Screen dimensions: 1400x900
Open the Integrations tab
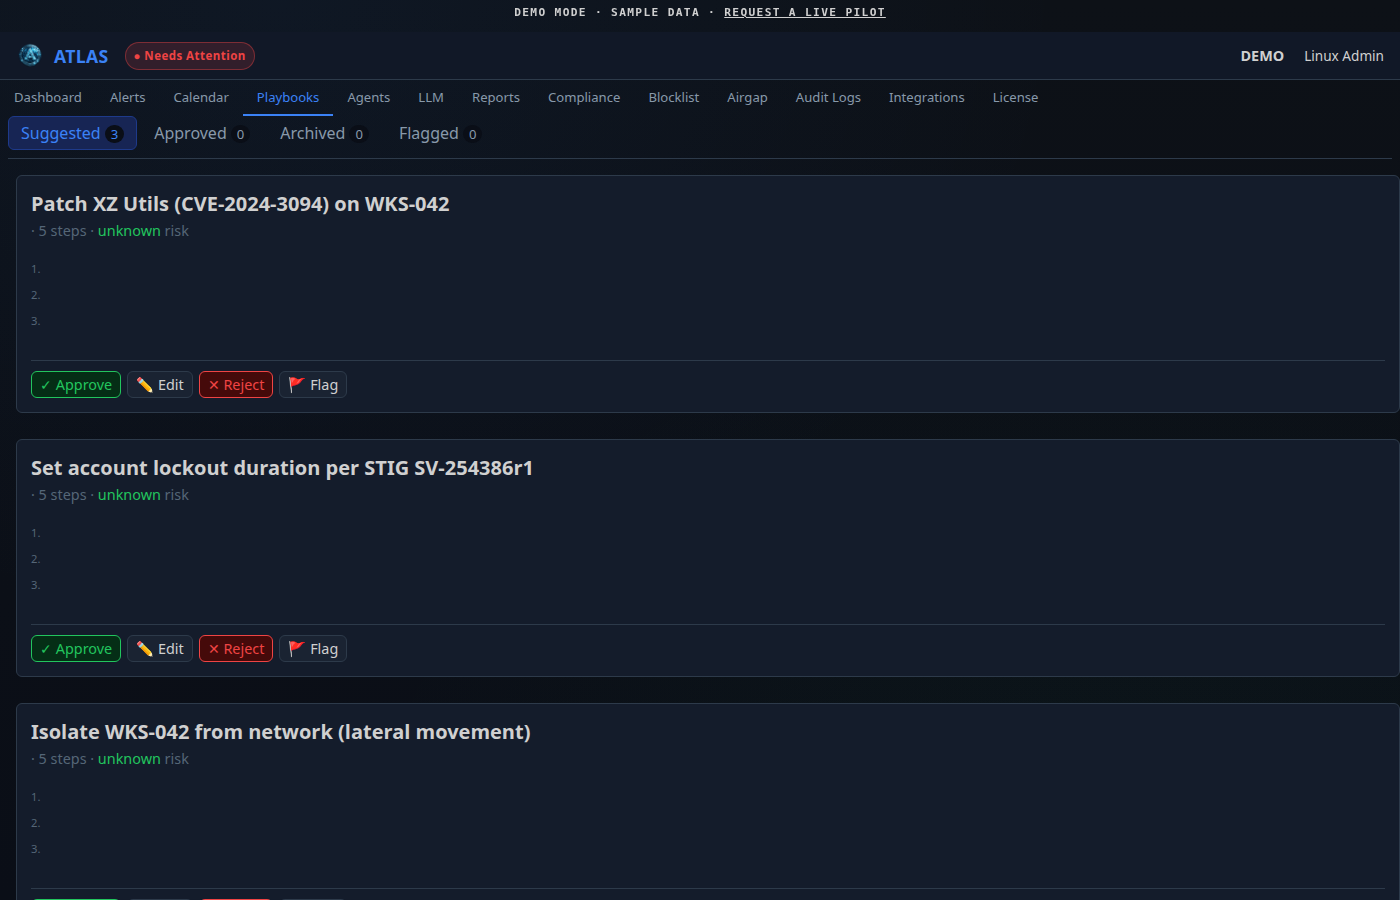click(927, 97)
